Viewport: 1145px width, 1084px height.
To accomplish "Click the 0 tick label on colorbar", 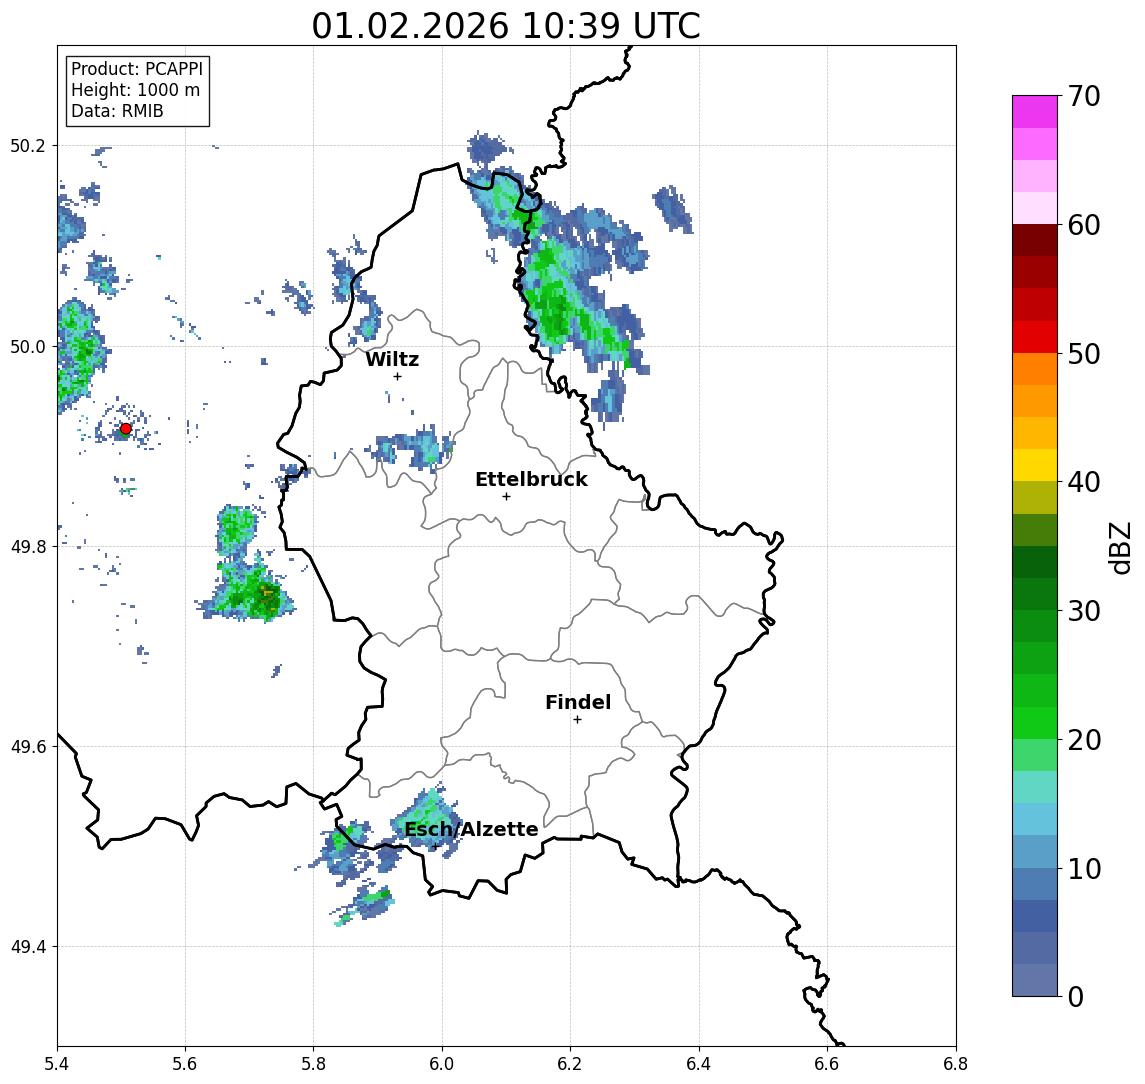I will 1076,996.
